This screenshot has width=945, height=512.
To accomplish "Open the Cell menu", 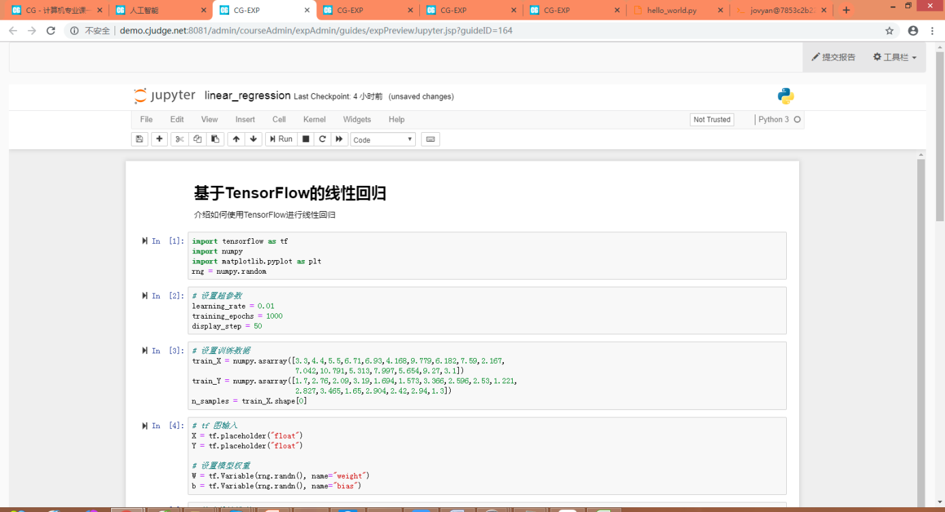I will (278, 119).
